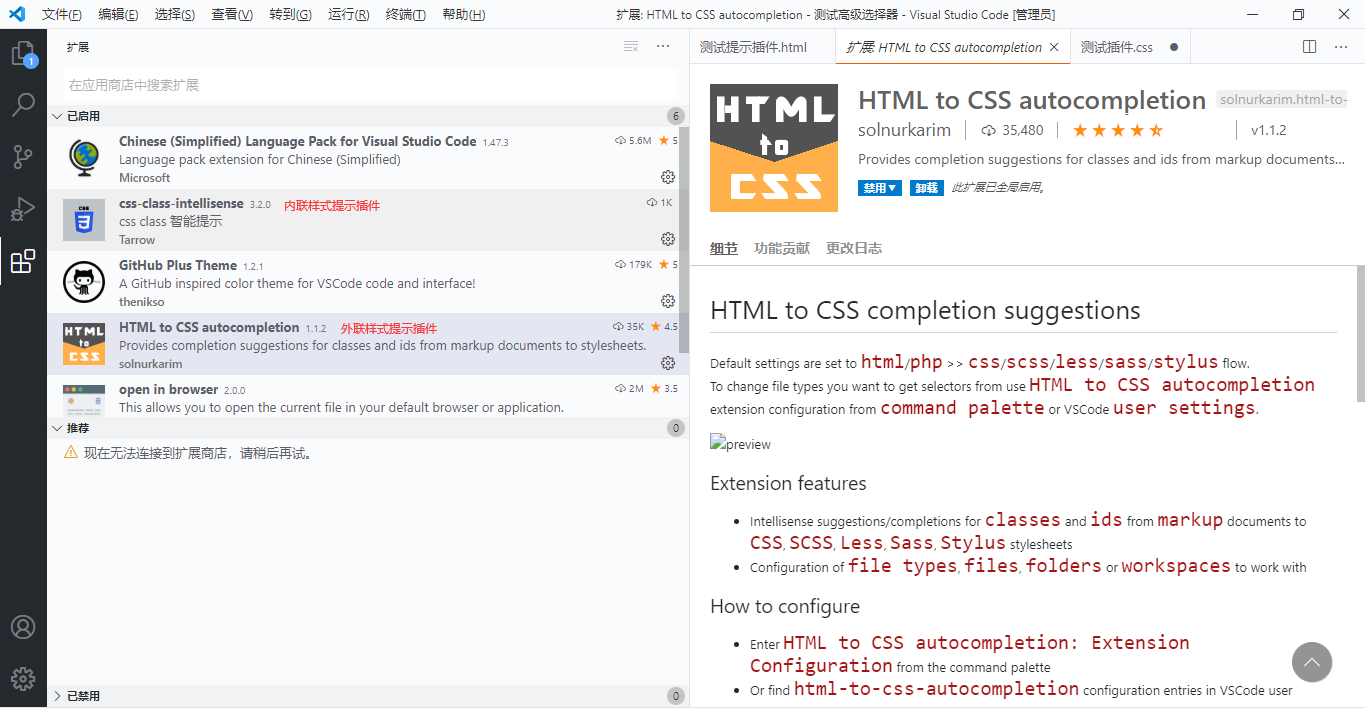
Task: Click the 卸载 uninstall button
Action: 927,188
